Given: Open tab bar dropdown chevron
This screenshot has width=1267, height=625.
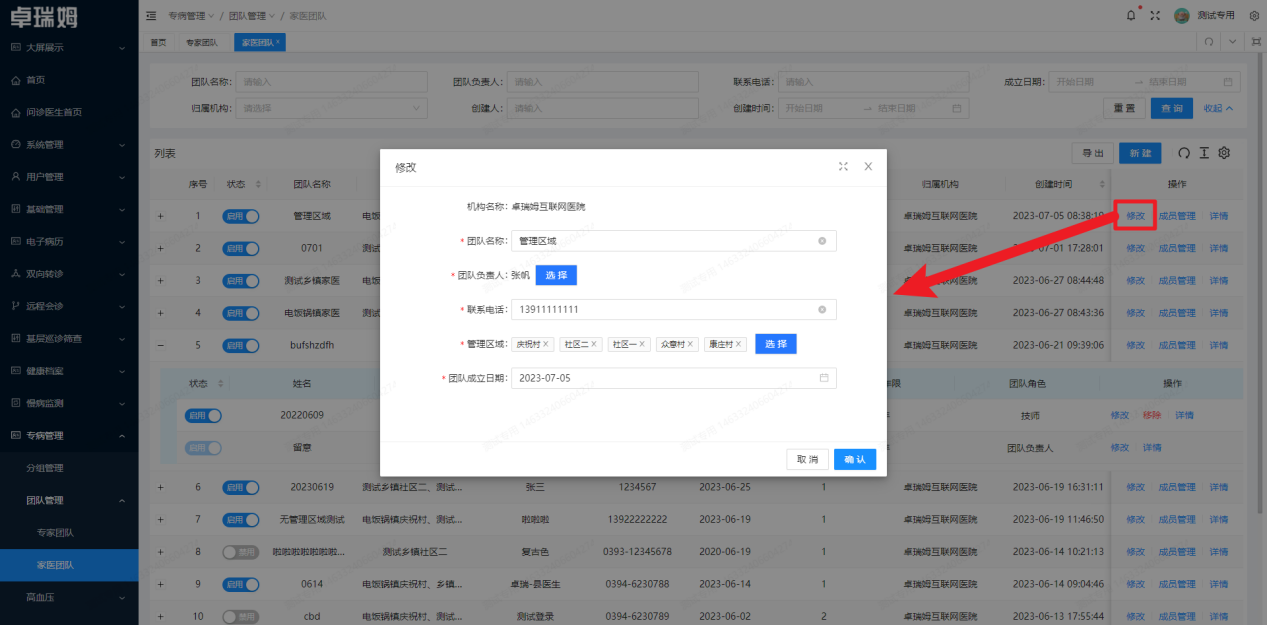Looking at the screenshot, I should tap(1233, 42).
